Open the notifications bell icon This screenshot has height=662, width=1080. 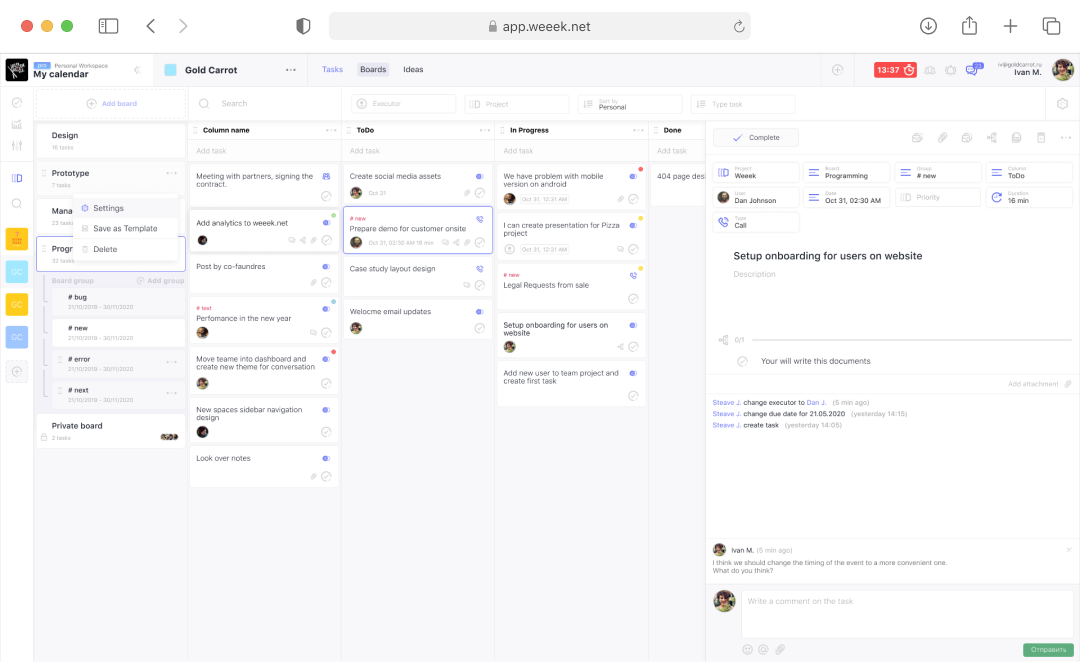coord(950,70)
